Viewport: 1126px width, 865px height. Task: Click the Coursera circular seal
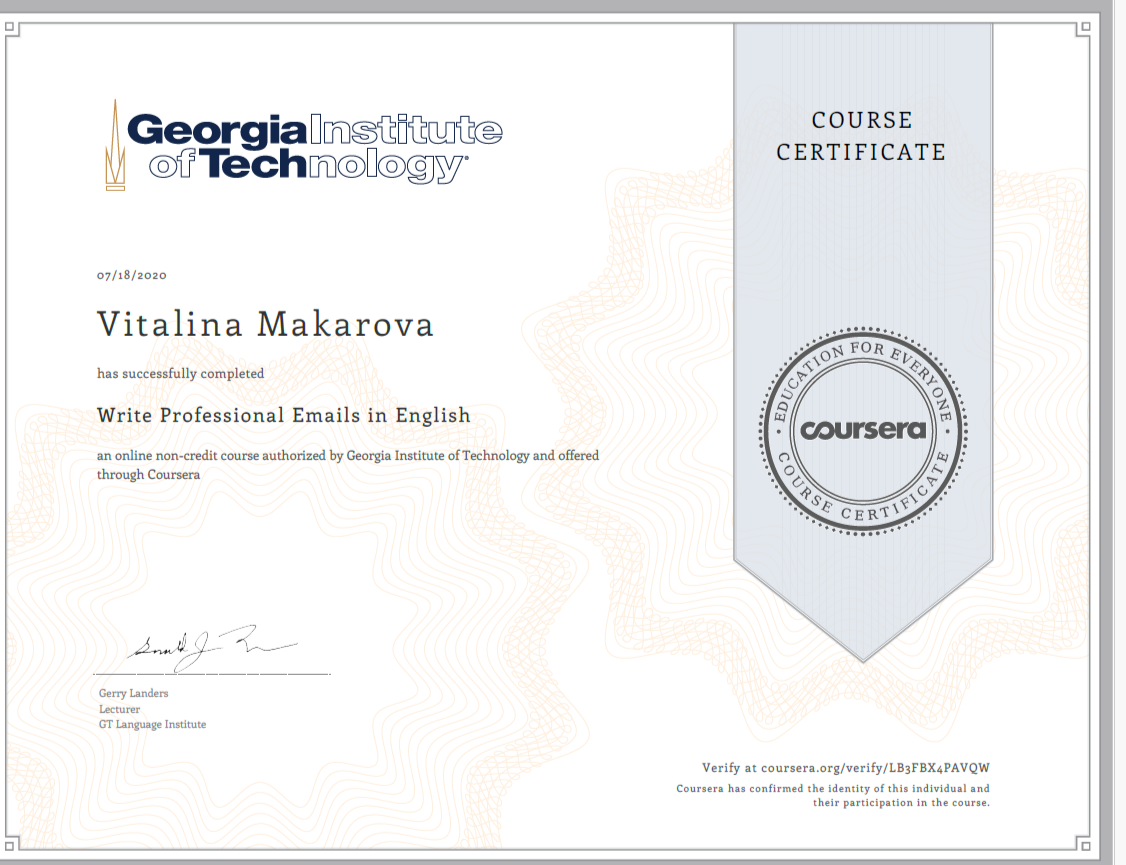click(862, 430)
